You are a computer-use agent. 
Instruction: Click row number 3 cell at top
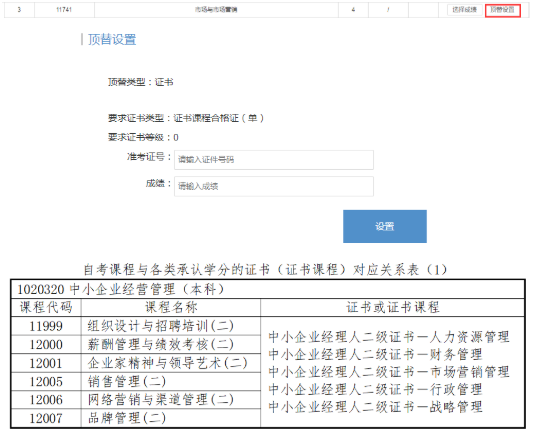point(19,10)
